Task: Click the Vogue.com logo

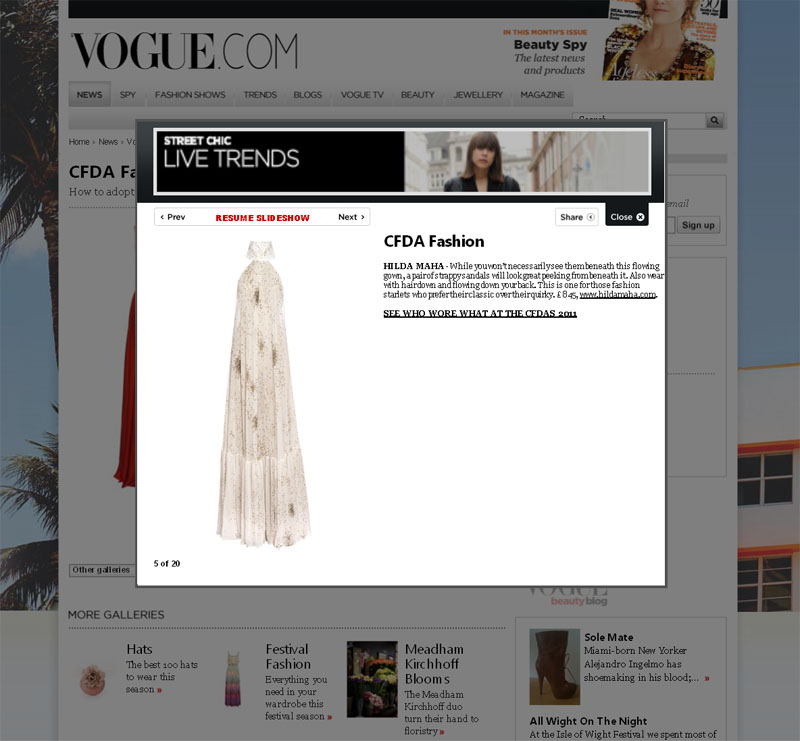Action: [184, 51]
